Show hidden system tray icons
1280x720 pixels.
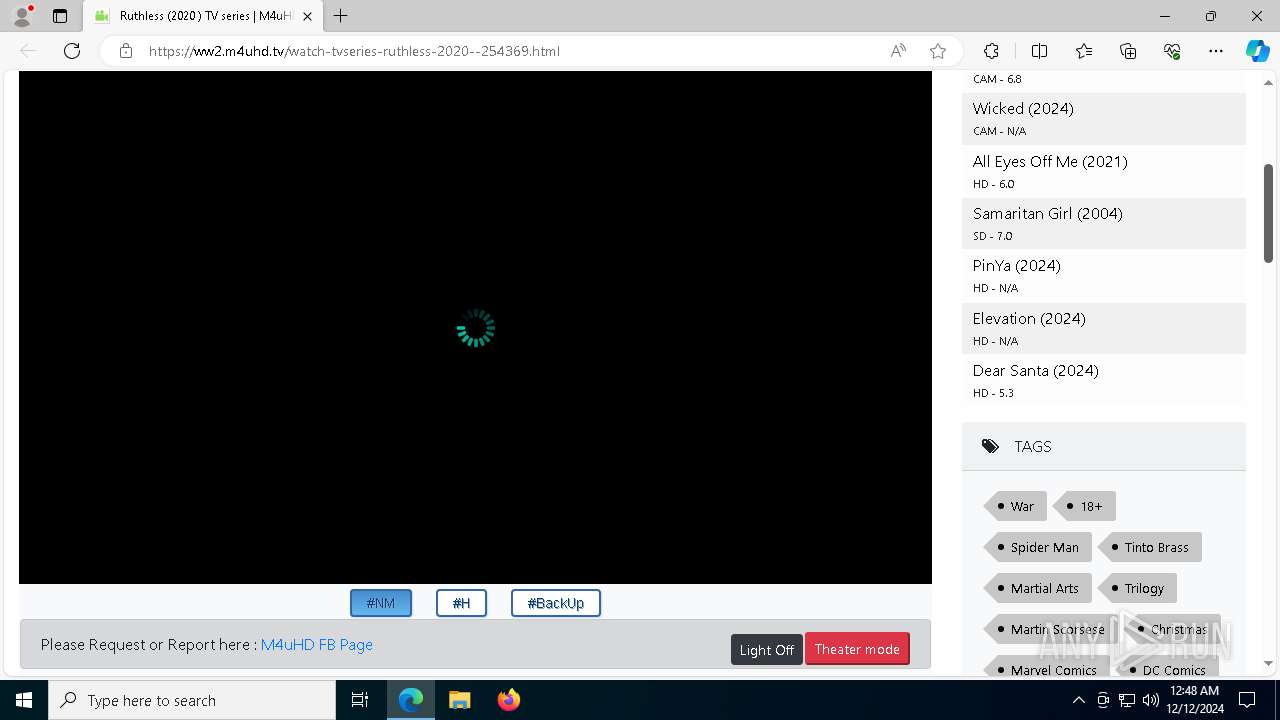point(1078,700)
